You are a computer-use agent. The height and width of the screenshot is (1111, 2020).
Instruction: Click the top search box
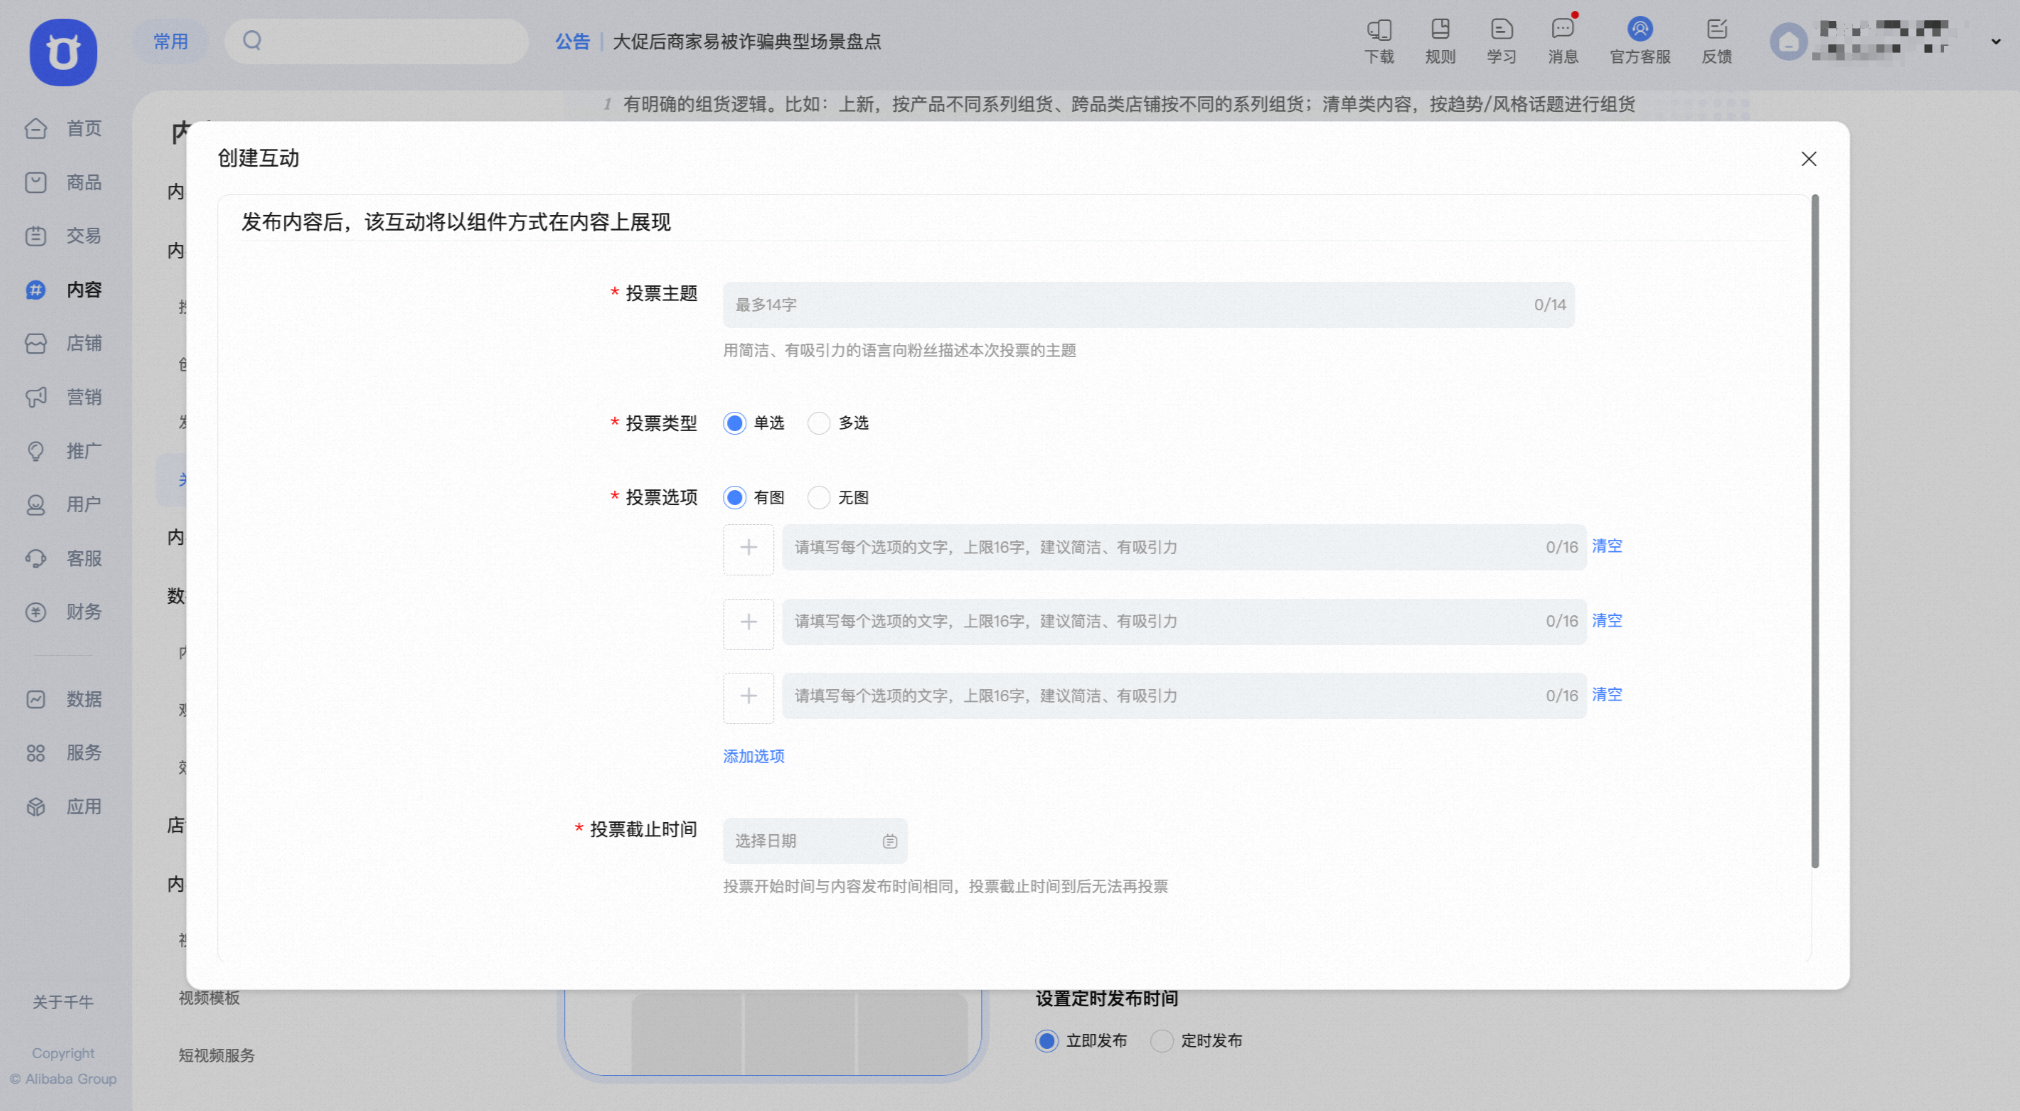pyautogui.click(x=376, y=41)
